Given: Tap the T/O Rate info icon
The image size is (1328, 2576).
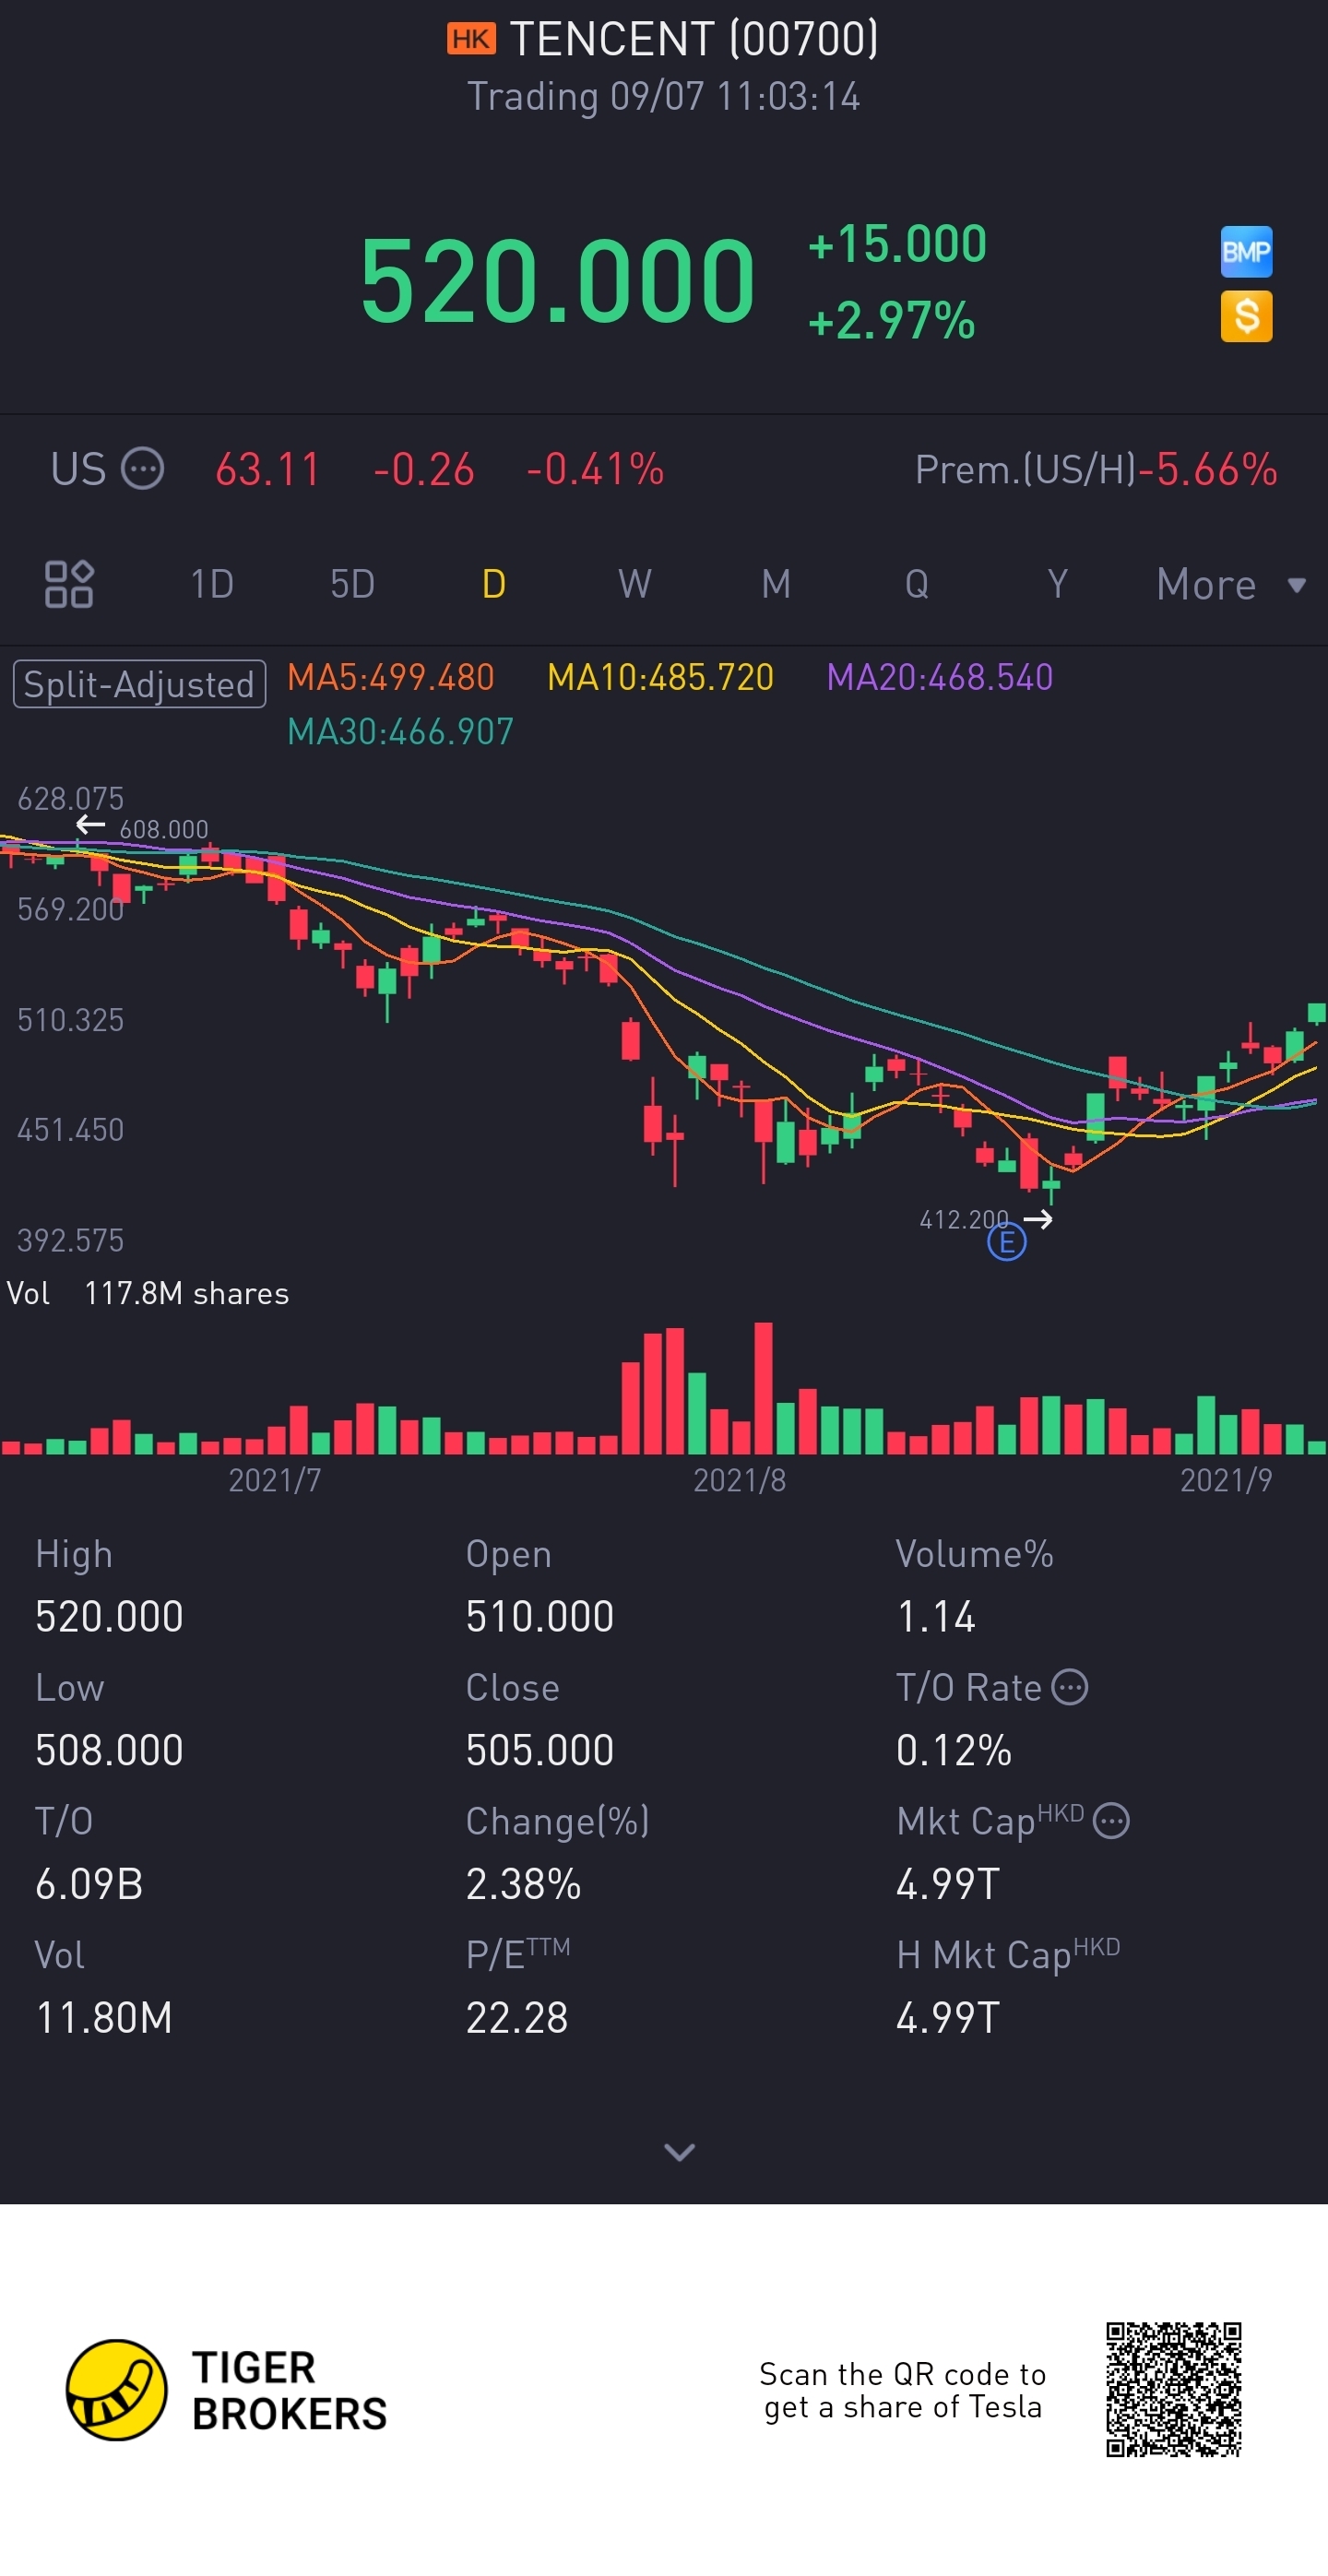Looking at the screenshot, I should 1070,1687.
